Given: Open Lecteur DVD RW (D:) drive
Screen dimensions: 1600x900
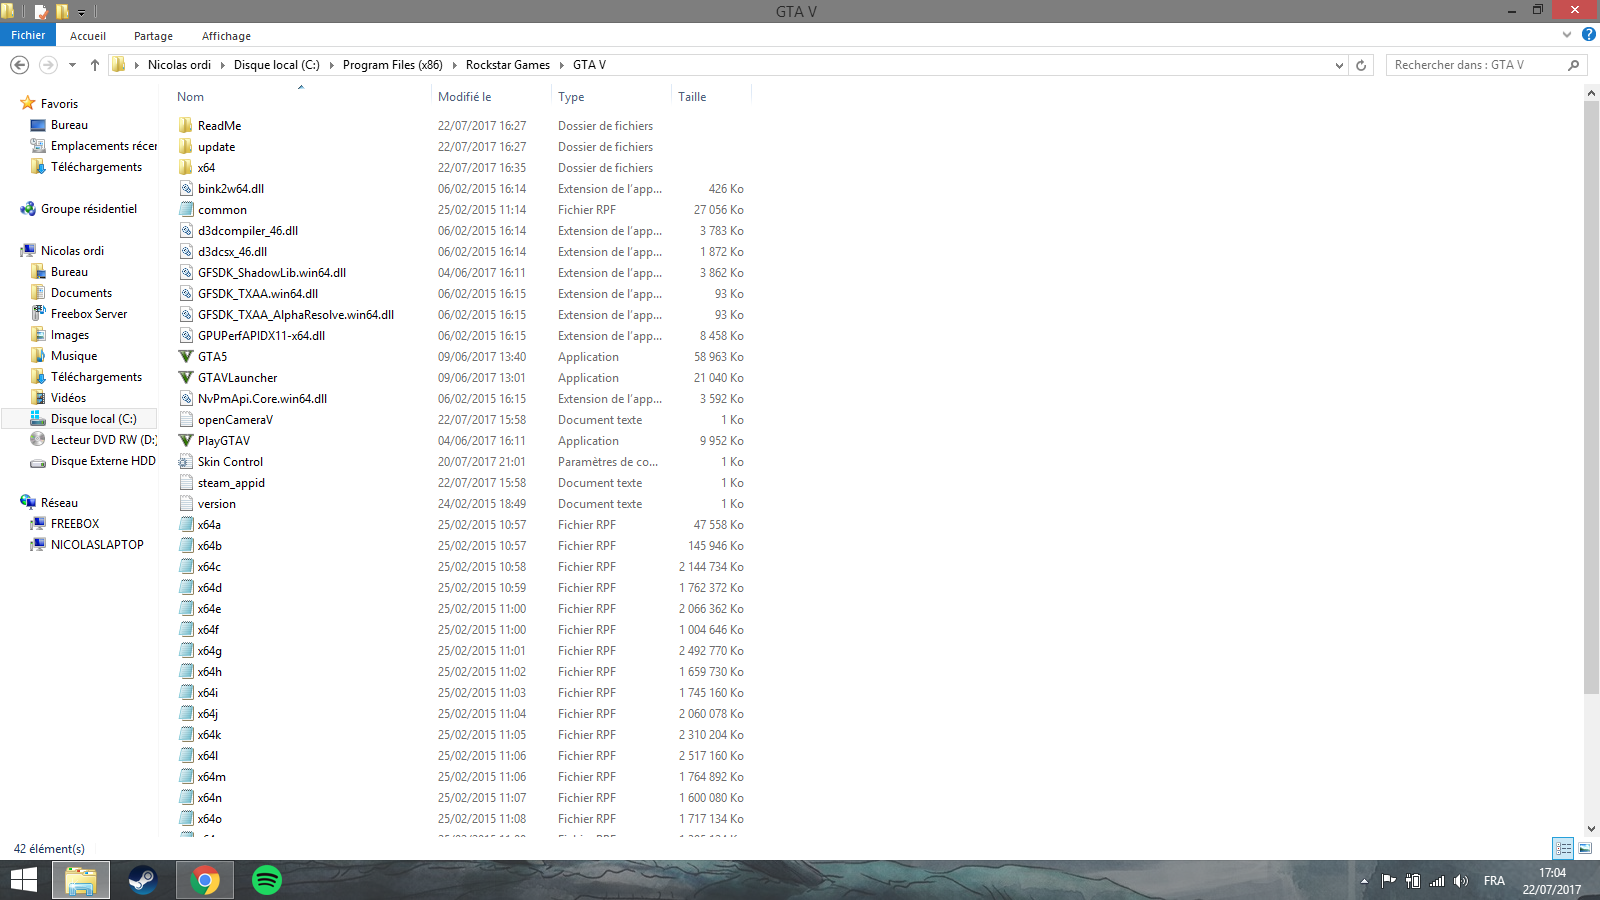Looking at the screenshot, I should [x=104, y=440].
